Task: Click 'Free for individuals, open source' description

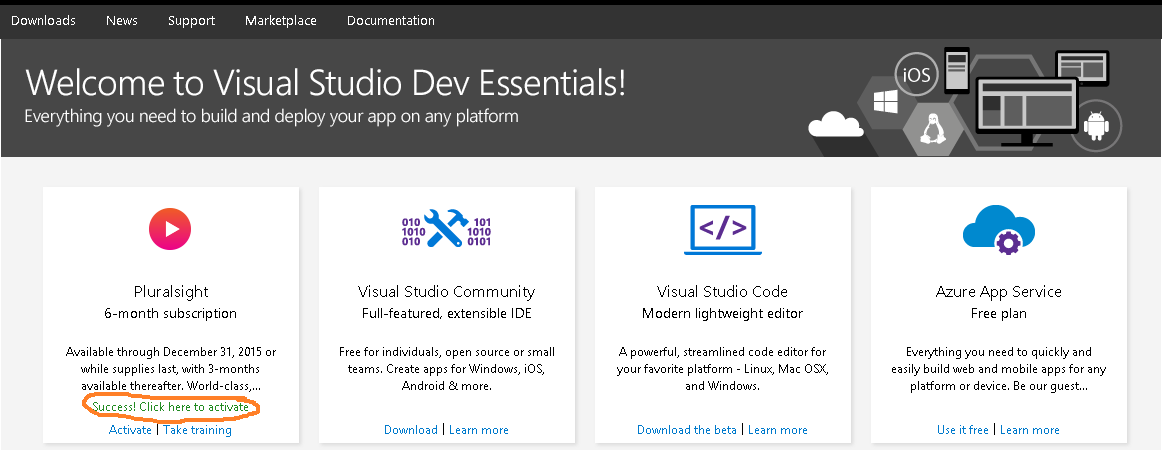Action: [446, 369]
